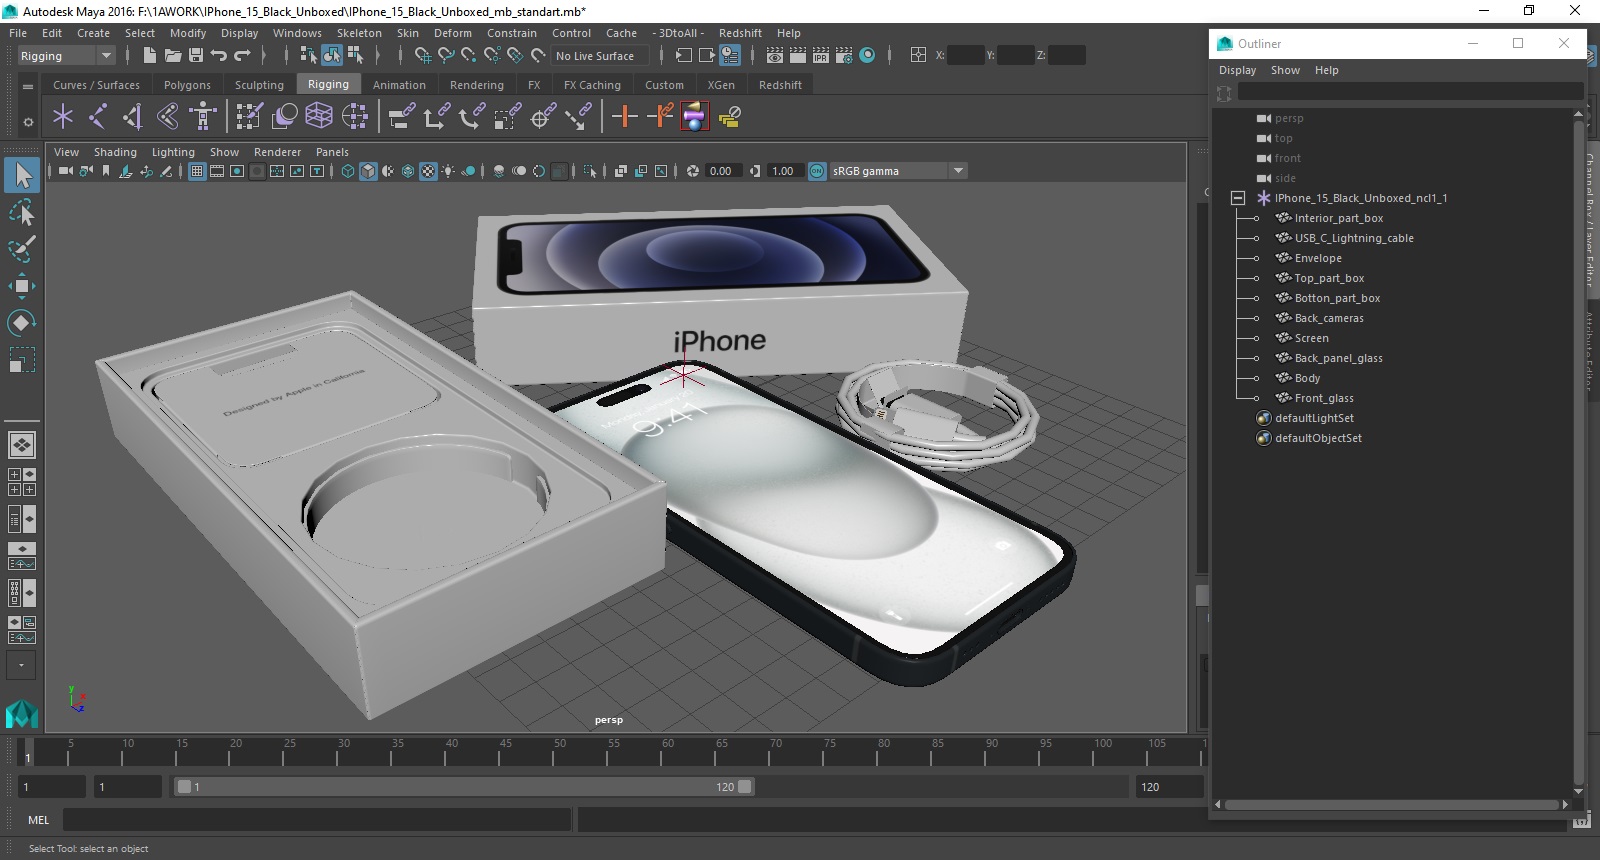Toggle select-by-component mode
The height and width of the screenshot is (860, 1600).
point(356,56)
